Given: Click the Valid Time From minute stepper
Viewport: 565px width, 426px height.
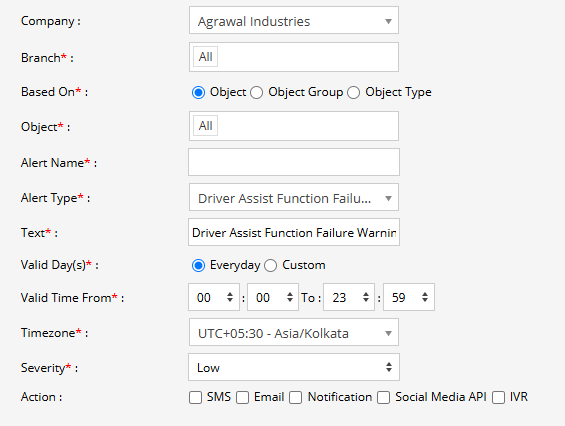Looking at the screenshot, I should [273, 297].
